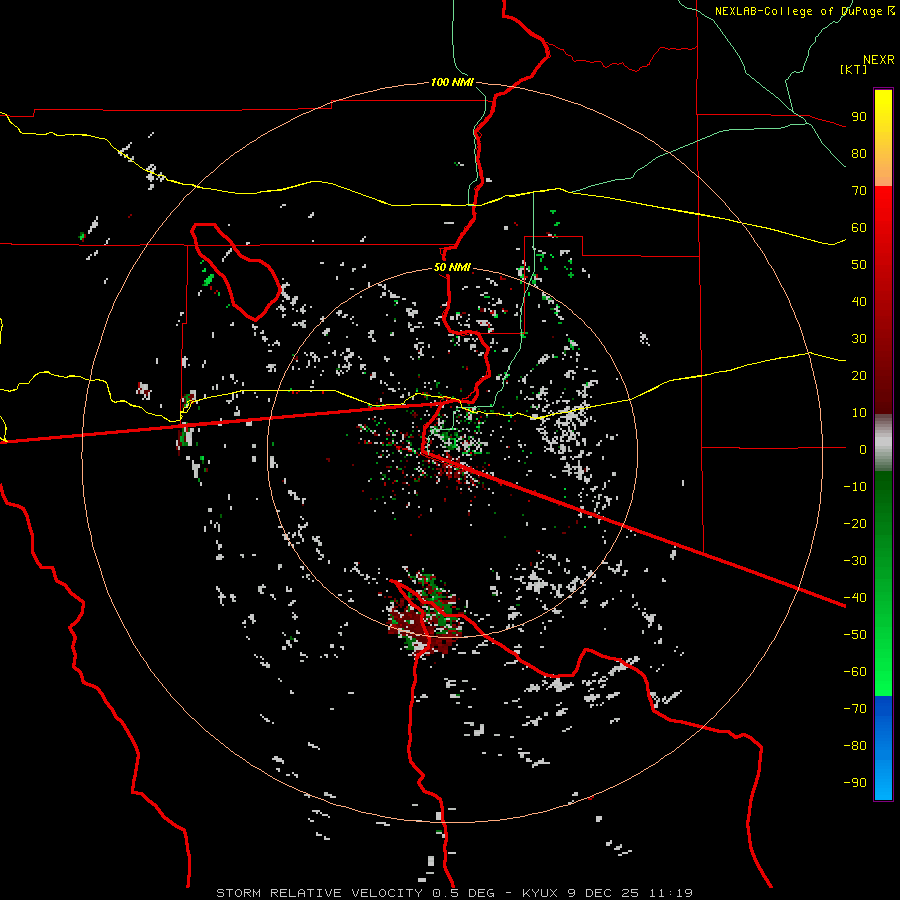The width and height of the screenshot is (900, 900).
Task: Click the positive 20 value on the scale
Action: pos(859,375)
